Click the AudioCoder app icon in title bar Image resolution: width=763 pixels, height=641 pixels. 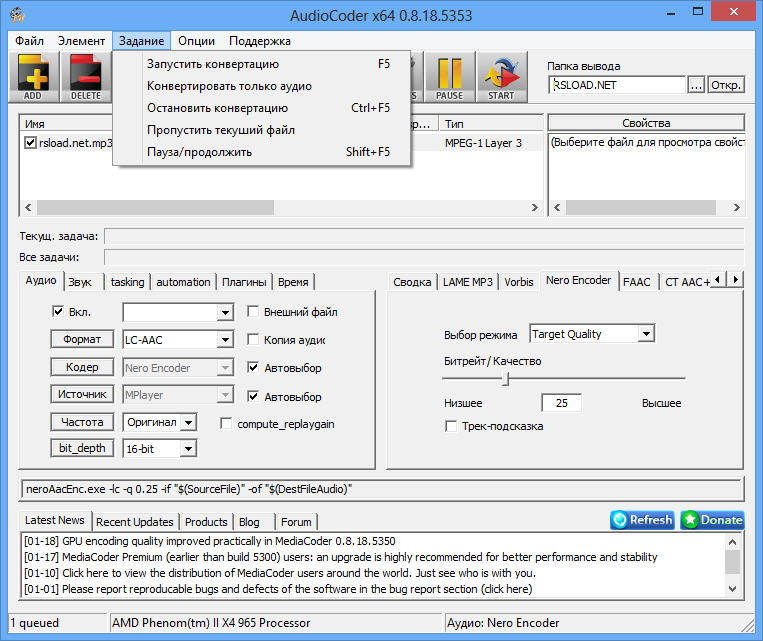(17, 15)
